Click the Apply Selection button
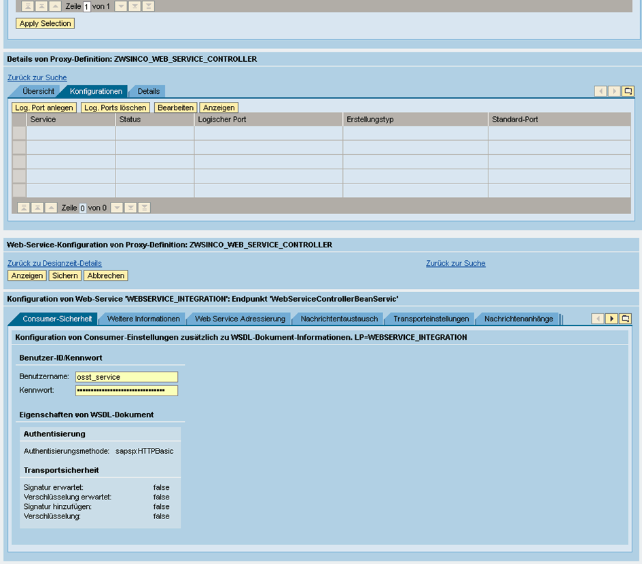The width and height of the screenshot is (642, 564). point(45,23)
